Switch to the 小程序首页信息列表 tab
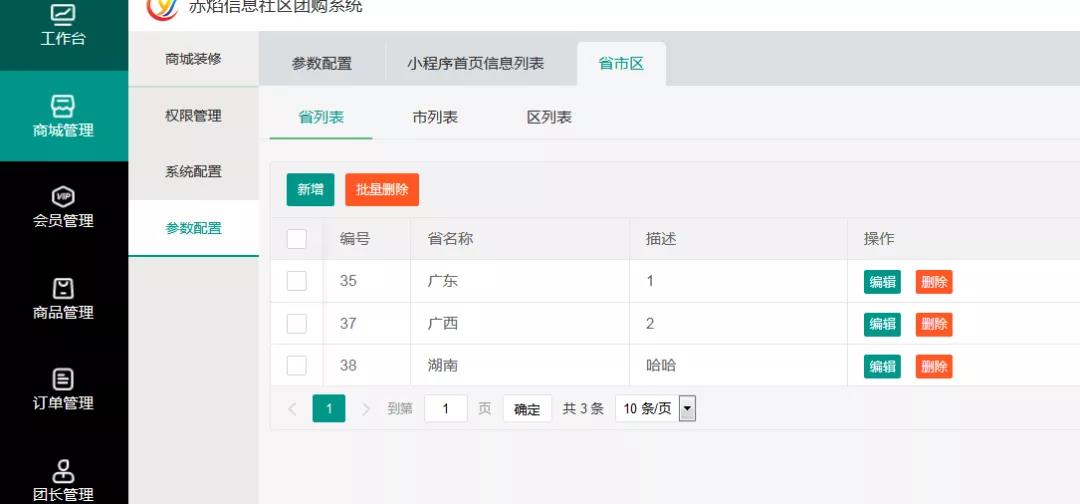The width and height of the screenshot is (1080, 504). (x=476, y=63)
